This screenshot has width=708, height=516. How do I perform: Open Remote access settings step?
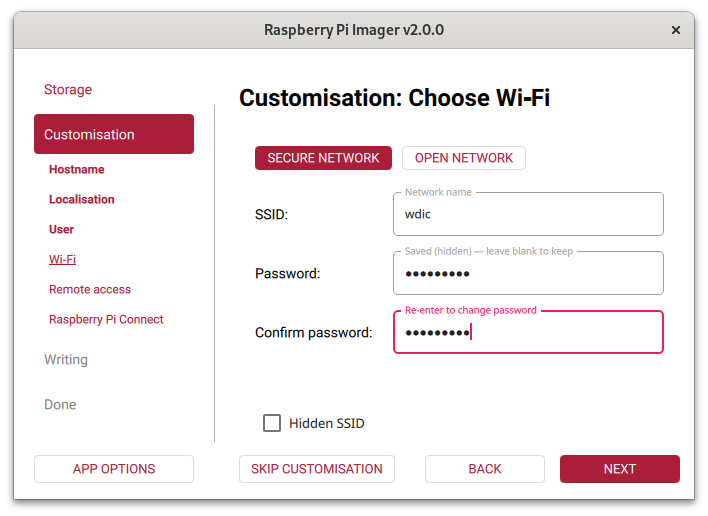tap(90, 290)
